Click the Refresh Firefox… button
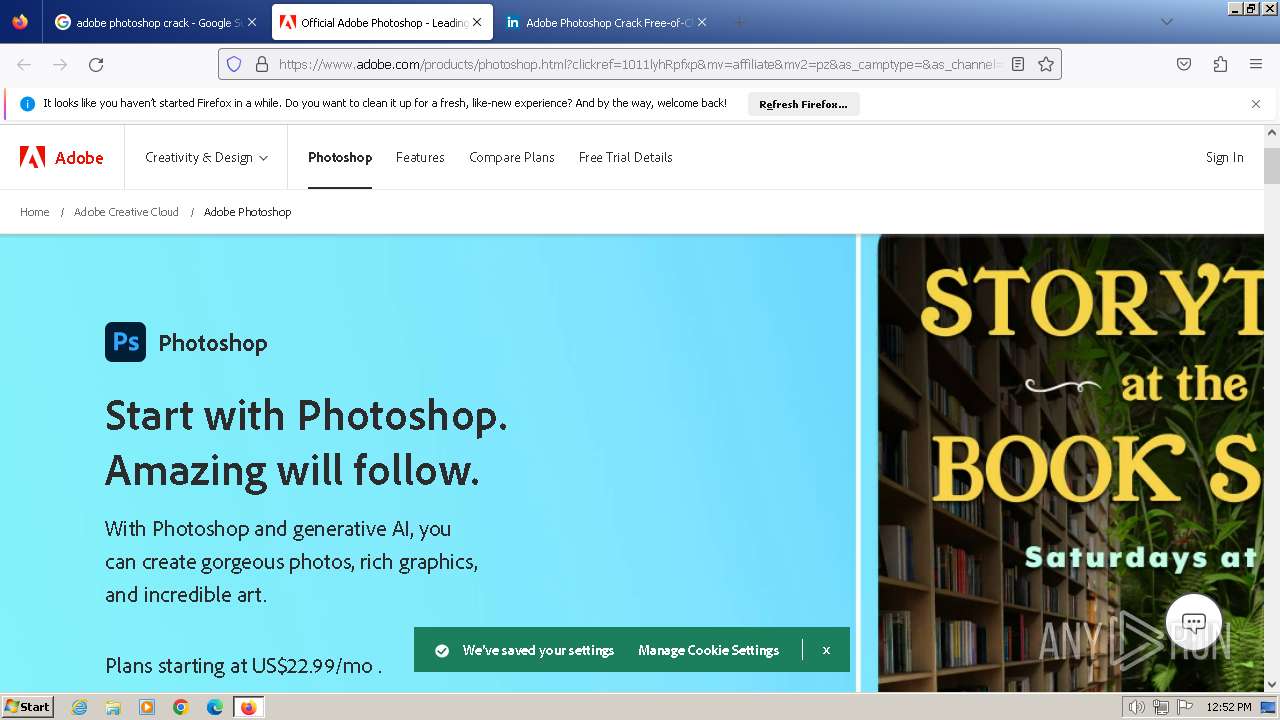 pos(803,104)
